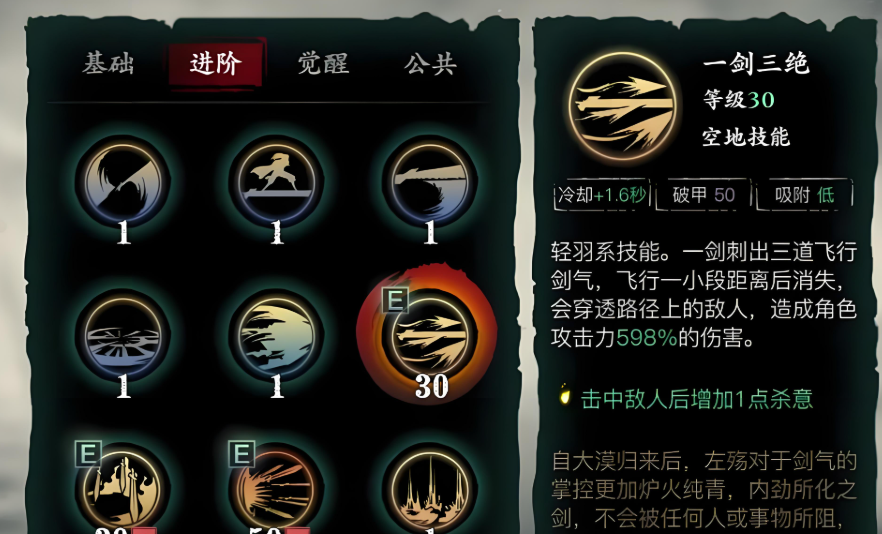Click the E badge on flame pillars skill
882x534 pixels.
click(88, 454)
